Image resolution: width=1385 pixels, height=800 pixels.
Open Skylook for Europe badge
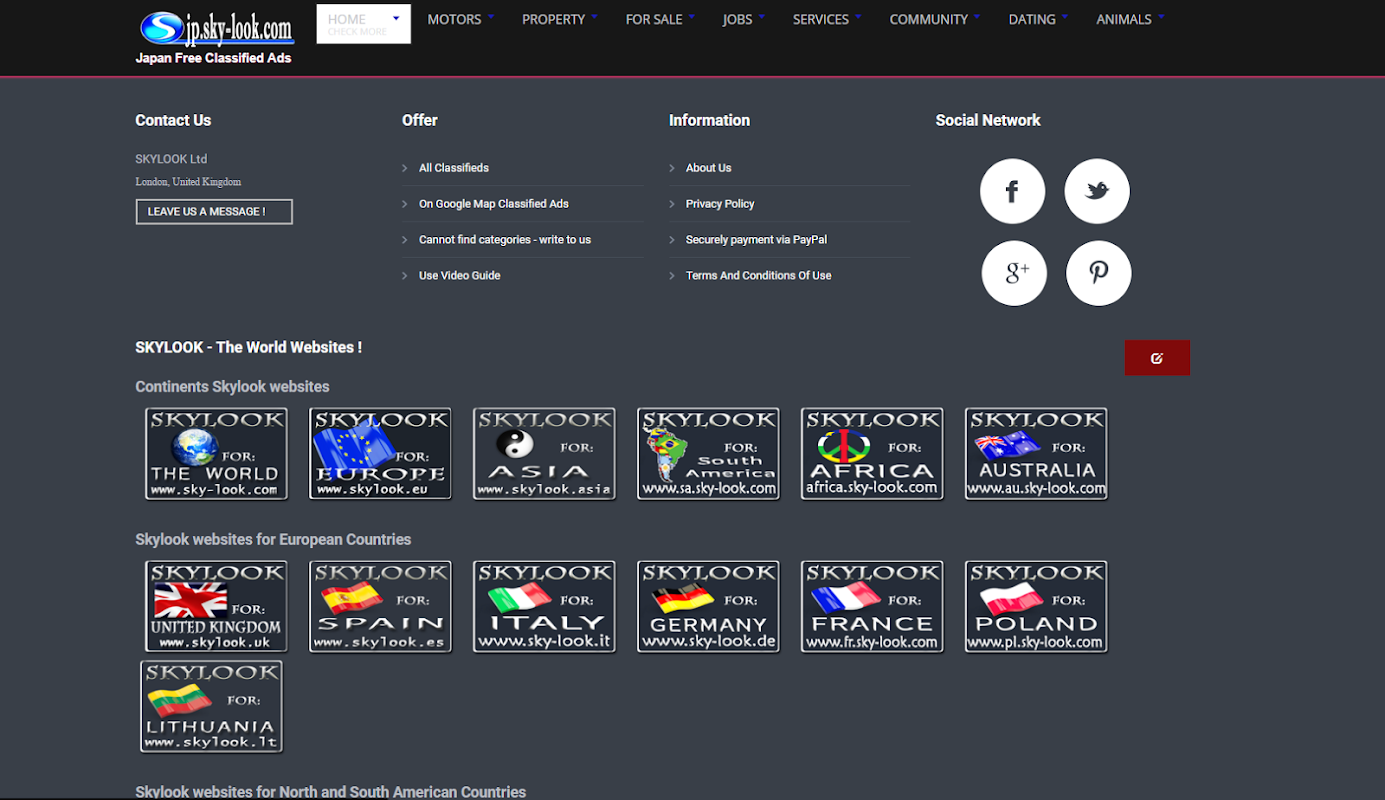click(380, 453)
